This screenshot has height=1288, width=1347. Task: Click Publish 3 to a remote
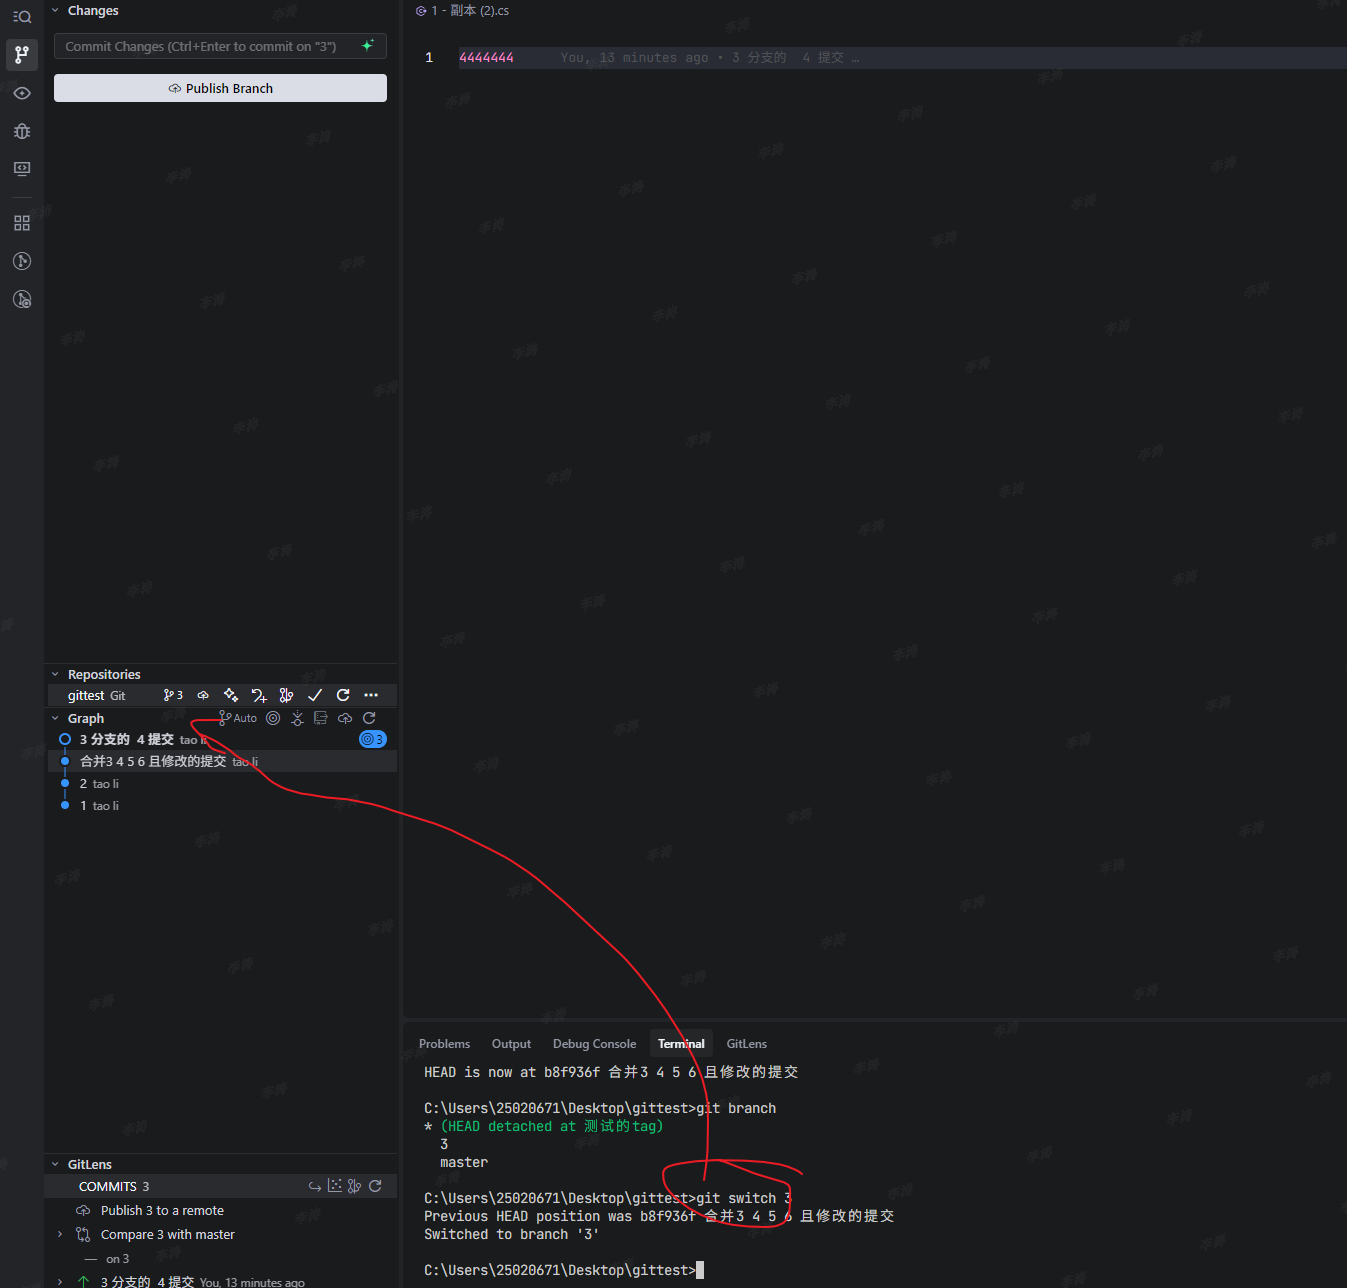(x=161, y=1210)
